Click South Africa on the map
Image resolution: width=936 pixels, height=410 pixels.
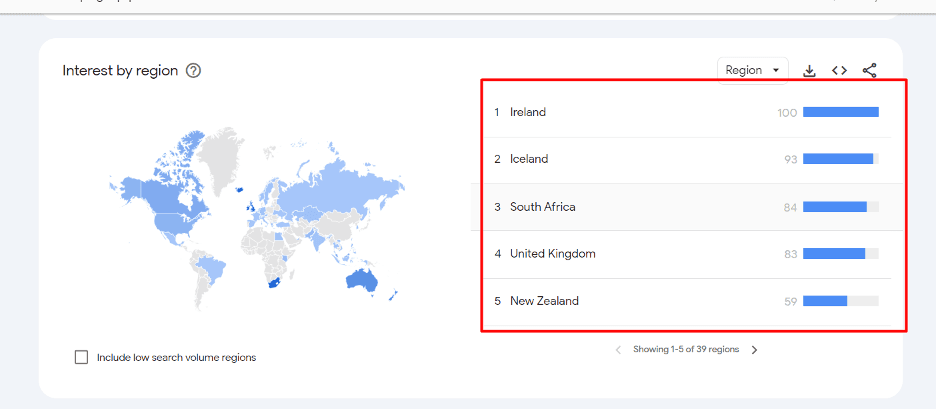pos(274,282)
